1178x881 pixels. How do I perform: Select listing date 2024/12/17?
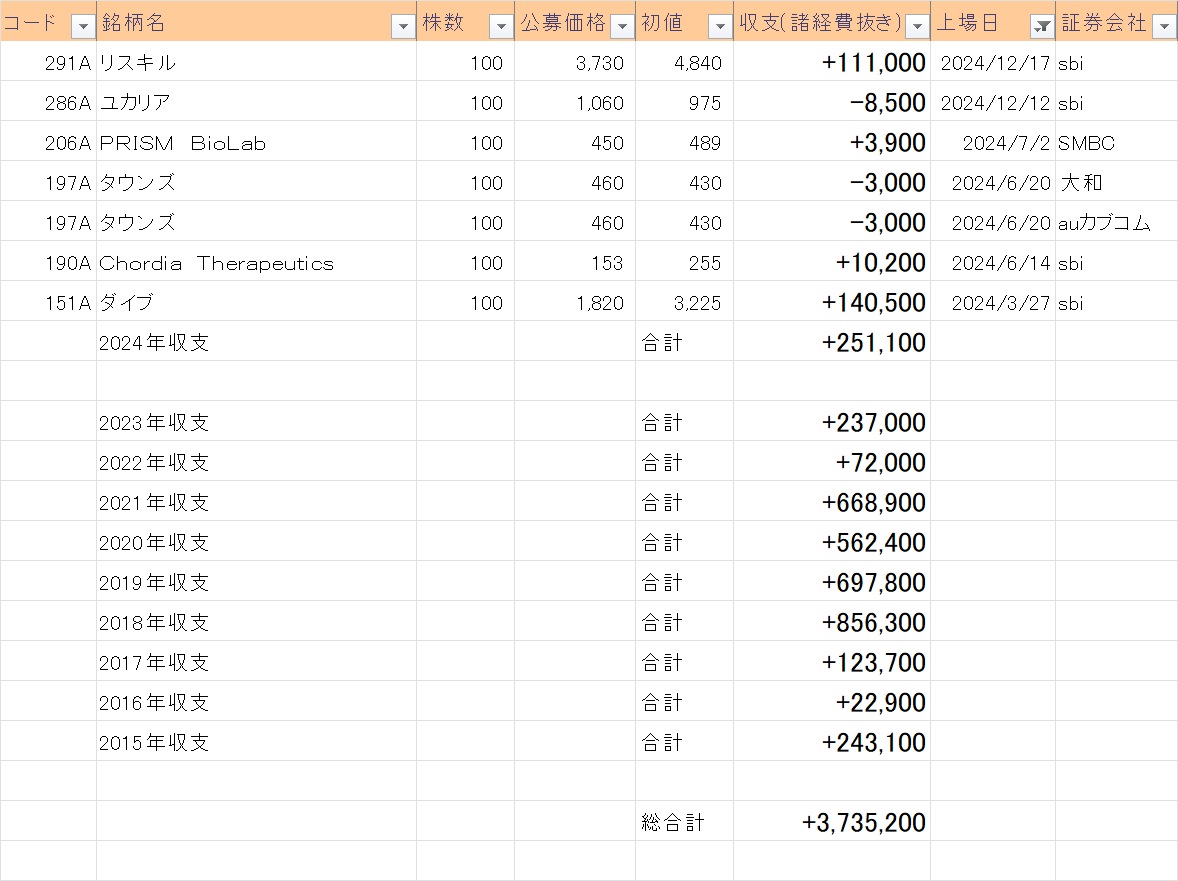[x=992, y=61]
